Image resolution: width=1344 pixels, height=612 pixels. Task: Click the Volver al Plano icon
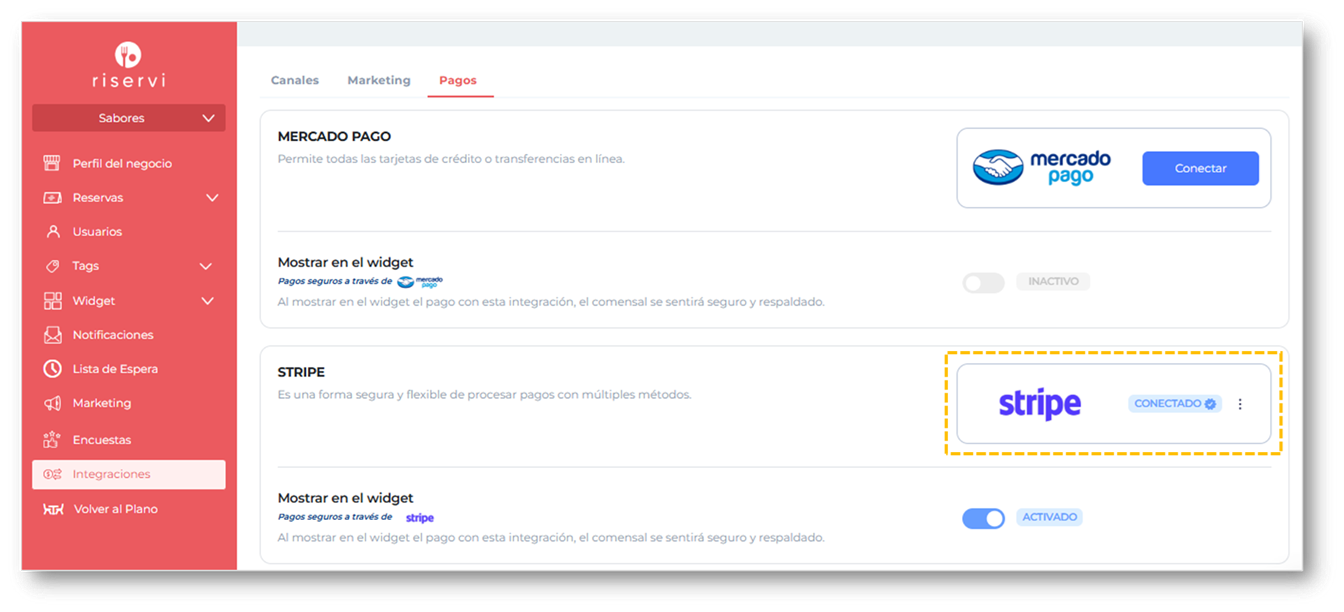pyautogui.click(x=54, y=509)
